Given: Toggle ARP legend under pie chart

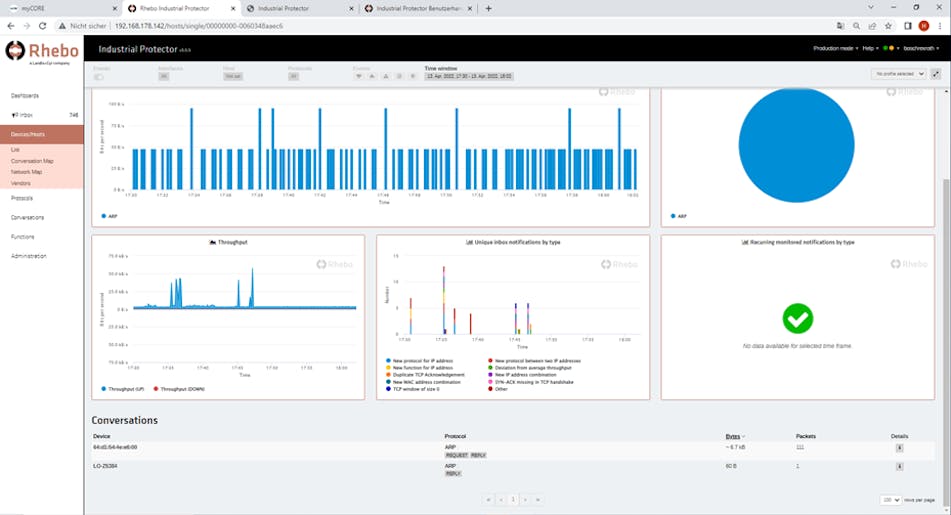Looking at the screenshot, I should tap(679, 216).
